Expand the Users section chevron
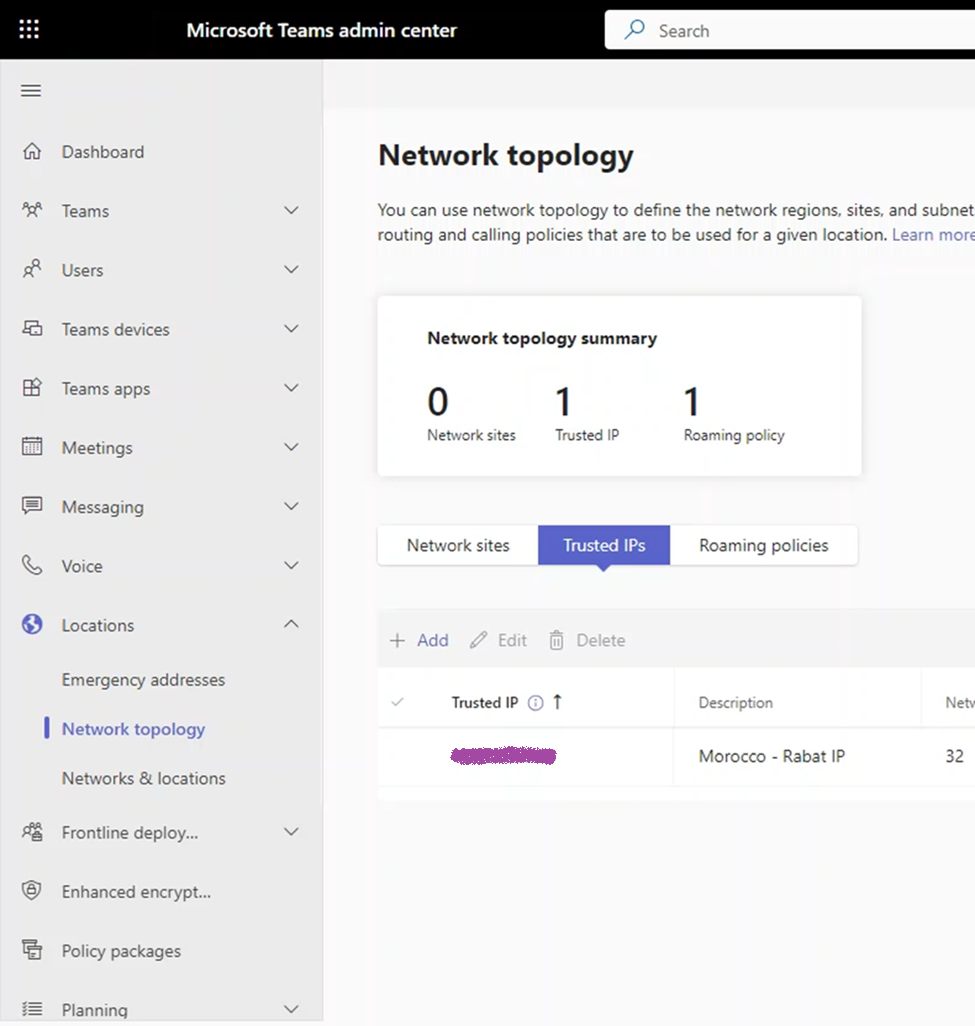975x1026 pixels. click(x=291, y=270)
